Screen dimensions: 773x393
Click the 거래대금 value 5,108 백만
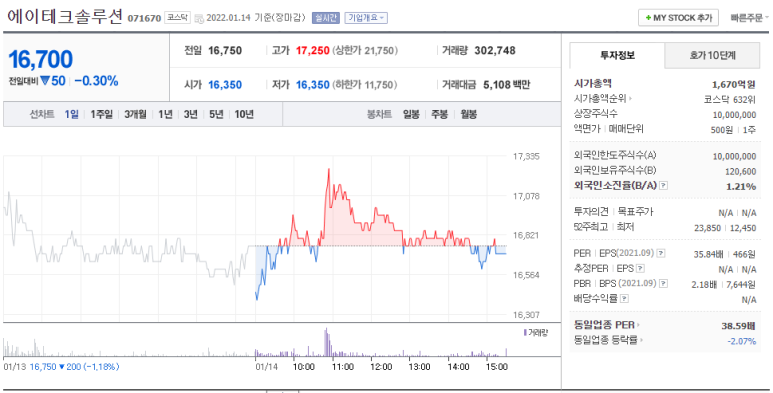pyautogui.click(x=506, y=85)
